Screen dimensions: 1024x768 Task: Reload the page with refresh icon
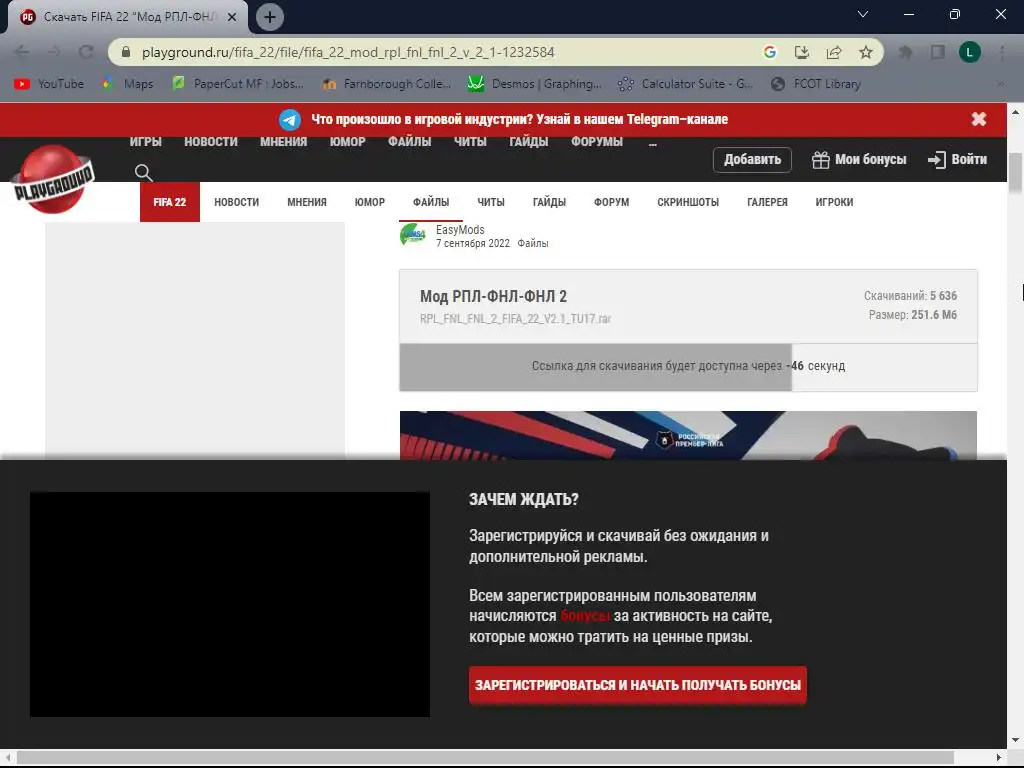(x=86, y=52)
